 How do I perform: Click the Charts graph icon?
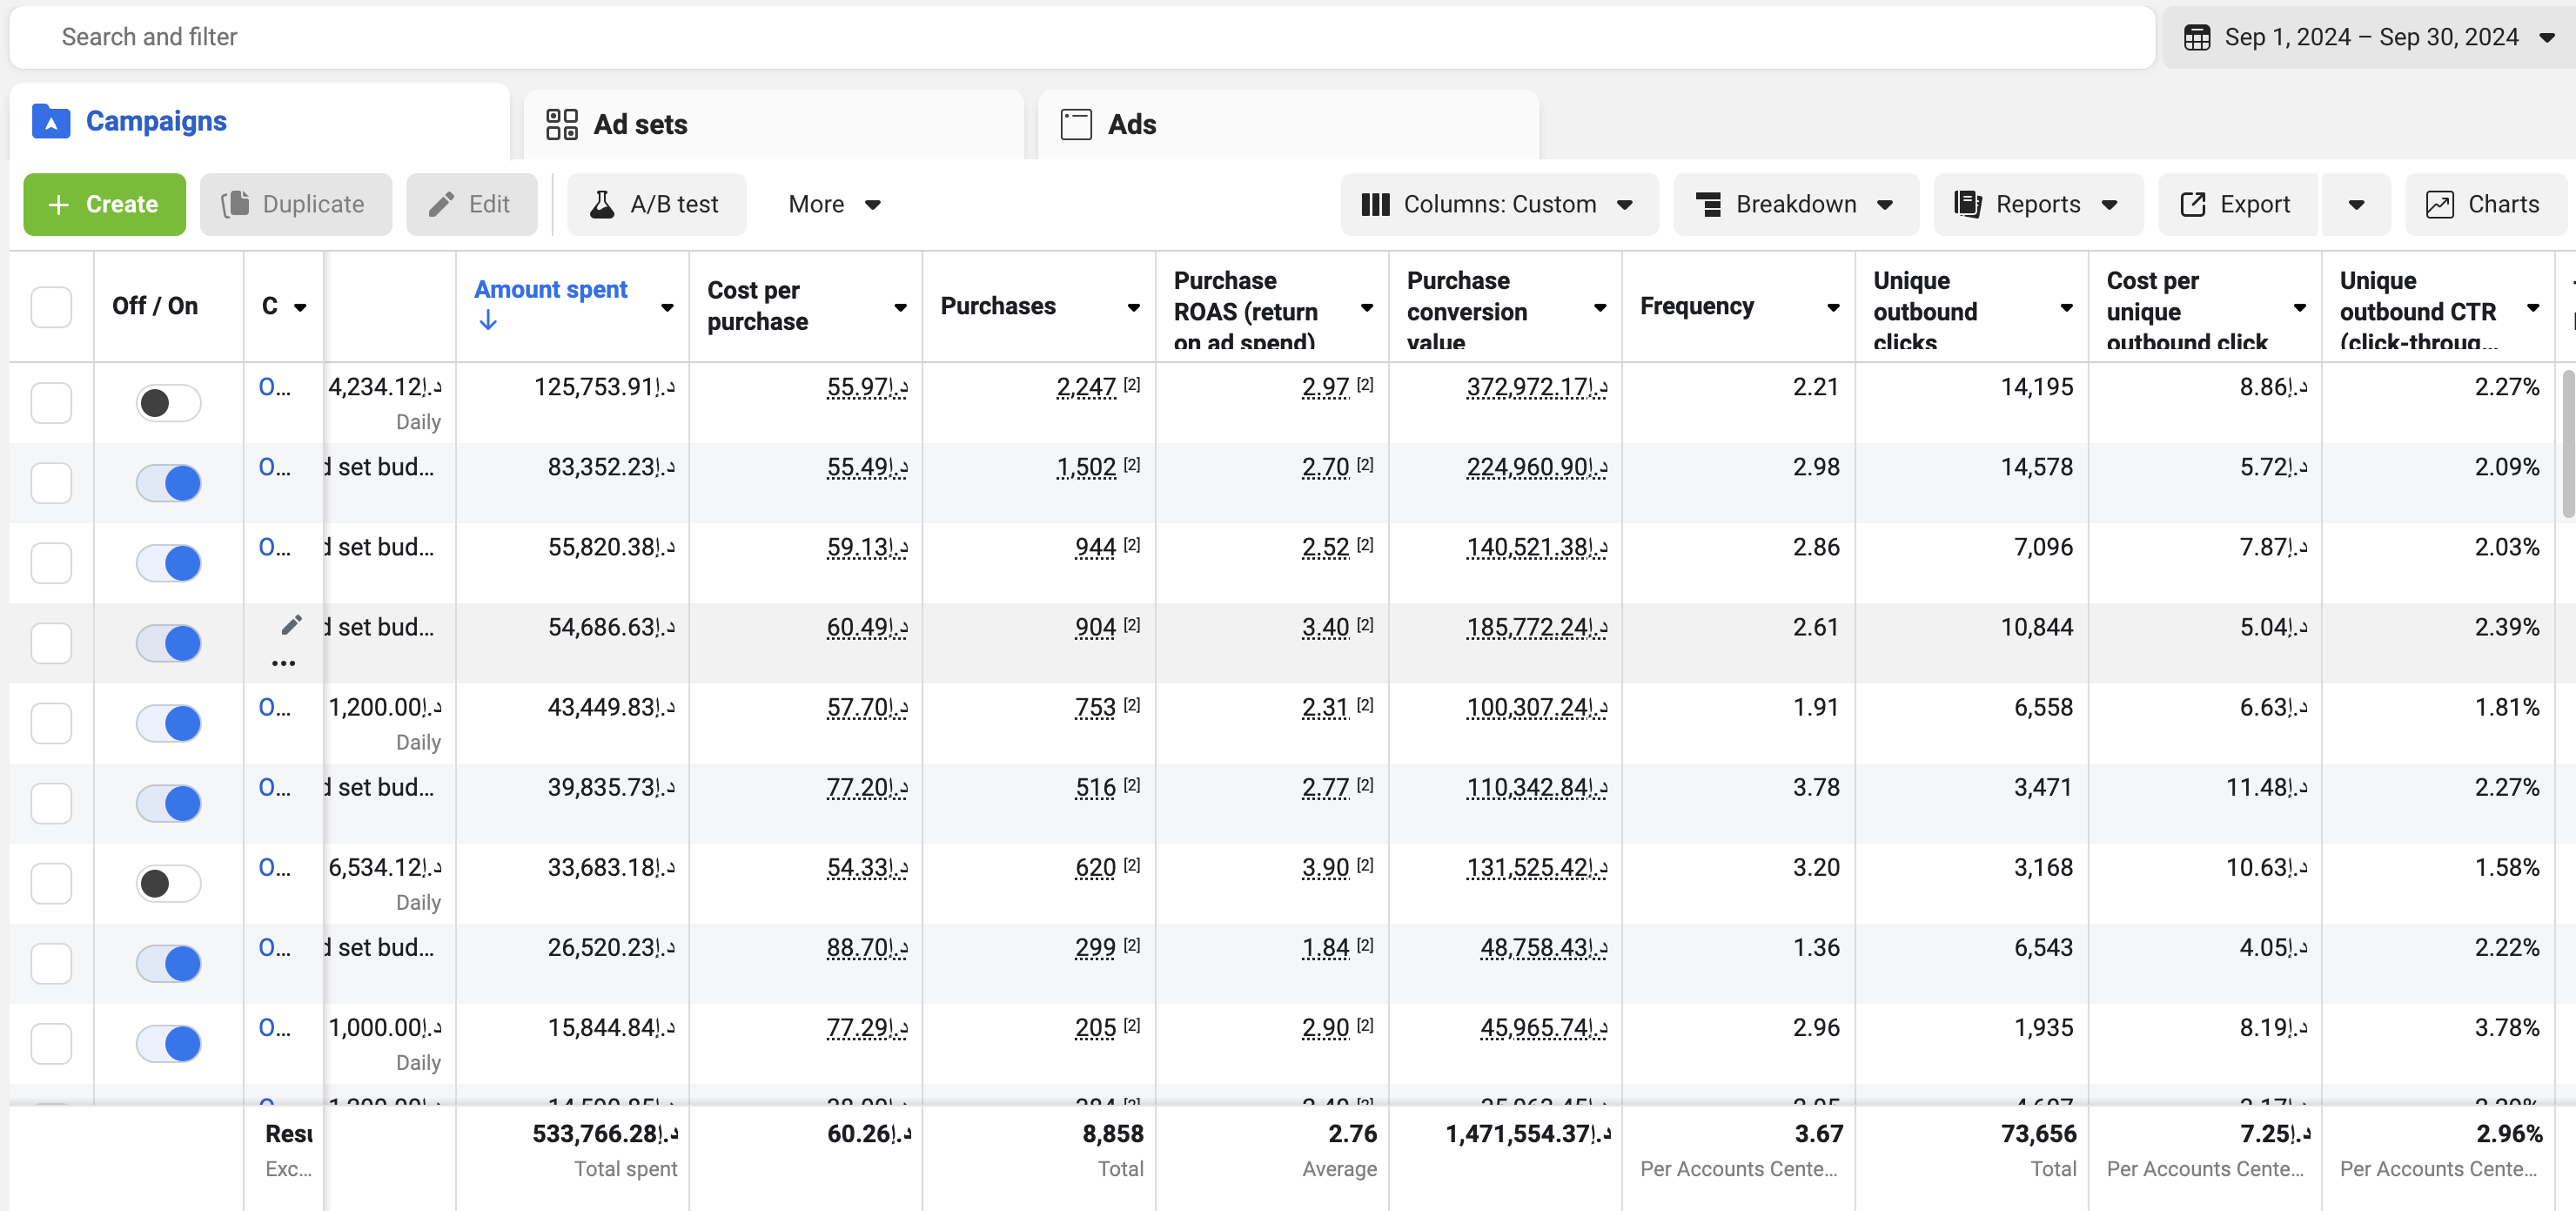click(2440, 205)
